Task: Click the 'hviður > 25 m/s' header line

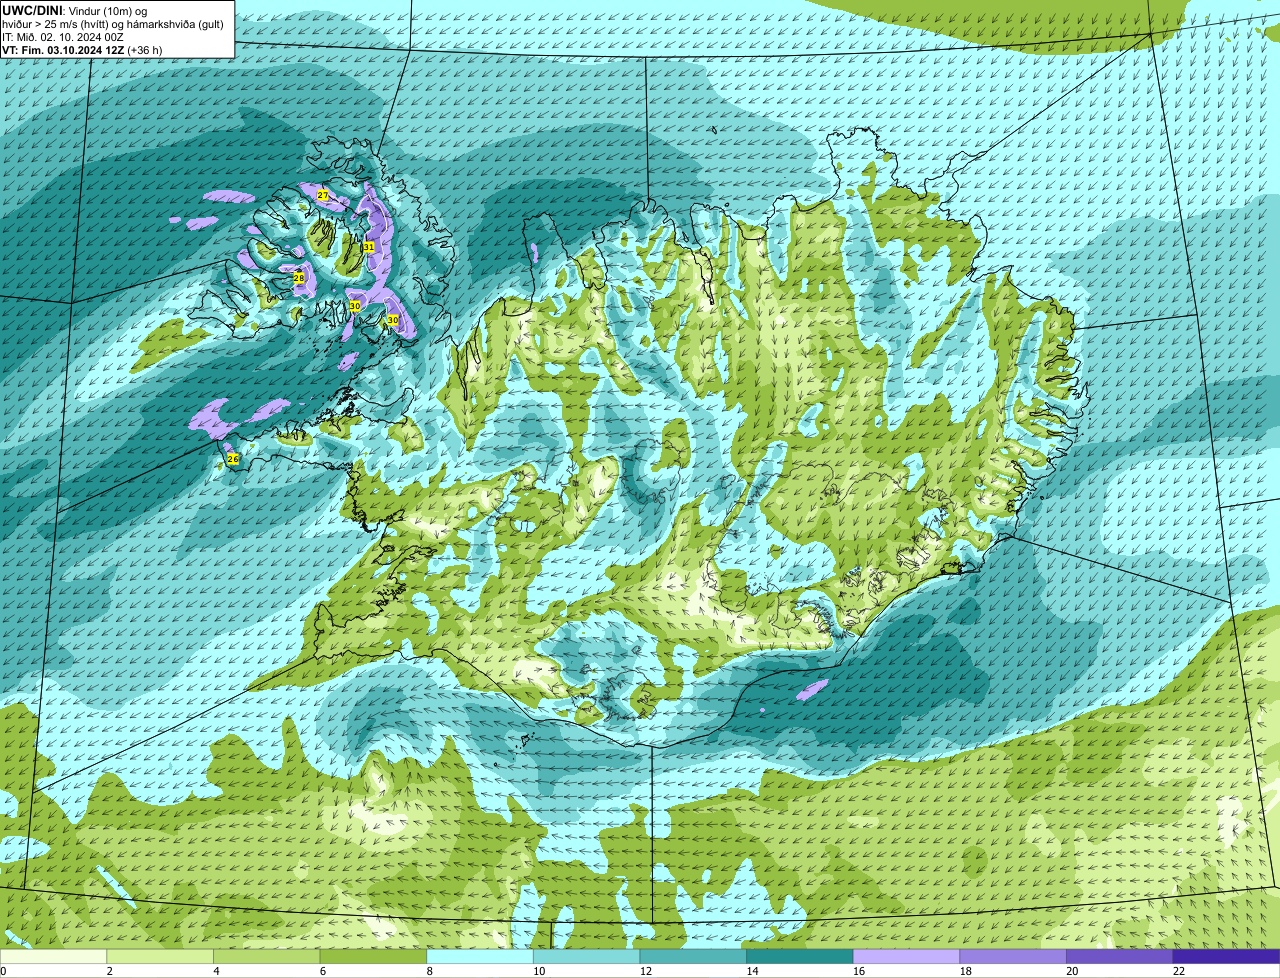Action: click(111, 23)
